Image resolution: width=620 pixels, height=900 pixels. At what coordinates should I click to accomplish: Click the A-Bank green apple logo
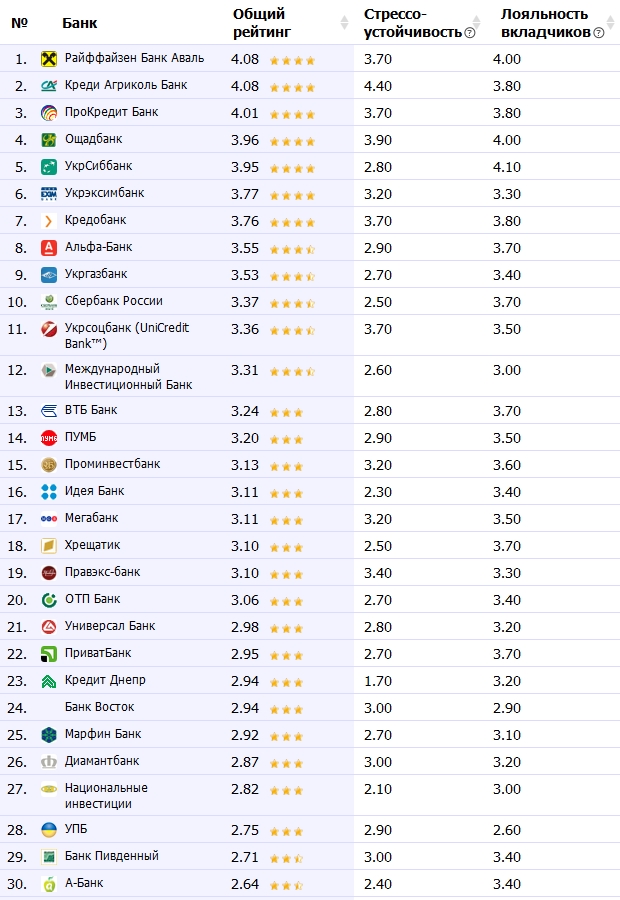pos(49,883)
